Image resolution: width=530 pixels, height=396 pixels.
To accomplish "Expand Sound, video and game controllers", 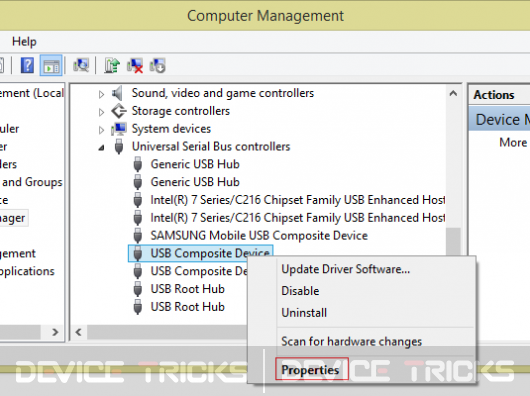I will 101,94.
